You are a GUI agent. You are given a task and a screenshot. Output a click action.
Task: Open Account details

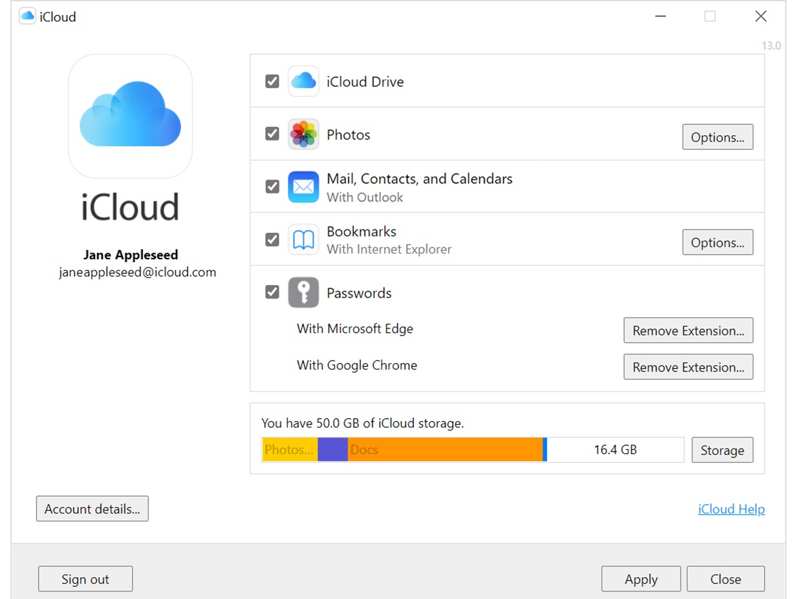92,509
